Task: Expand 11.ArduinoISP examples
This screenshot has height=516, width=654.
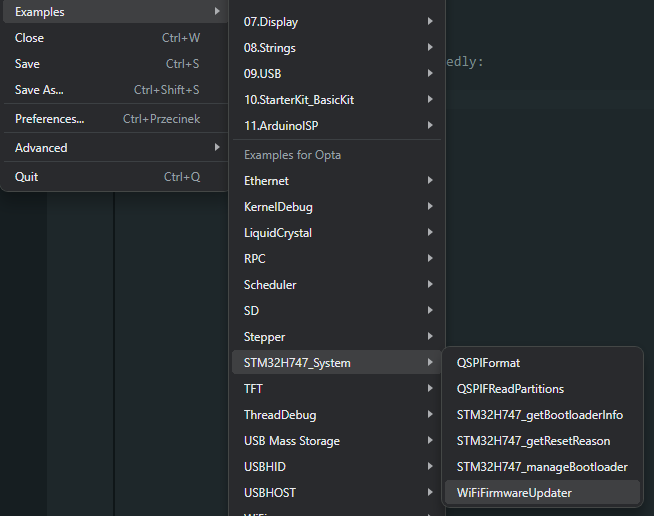Action: coord(337,126)
